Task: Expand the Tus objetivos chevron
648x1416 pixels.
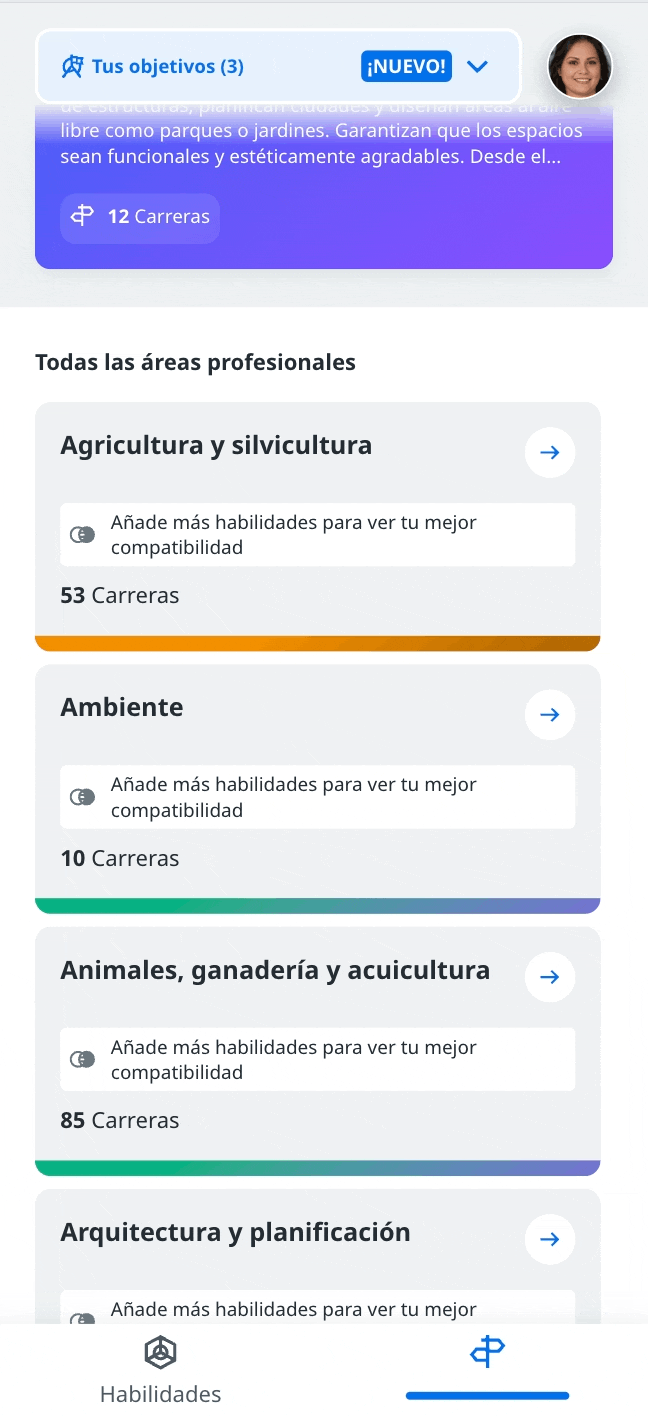Action: tap(477, 67)
